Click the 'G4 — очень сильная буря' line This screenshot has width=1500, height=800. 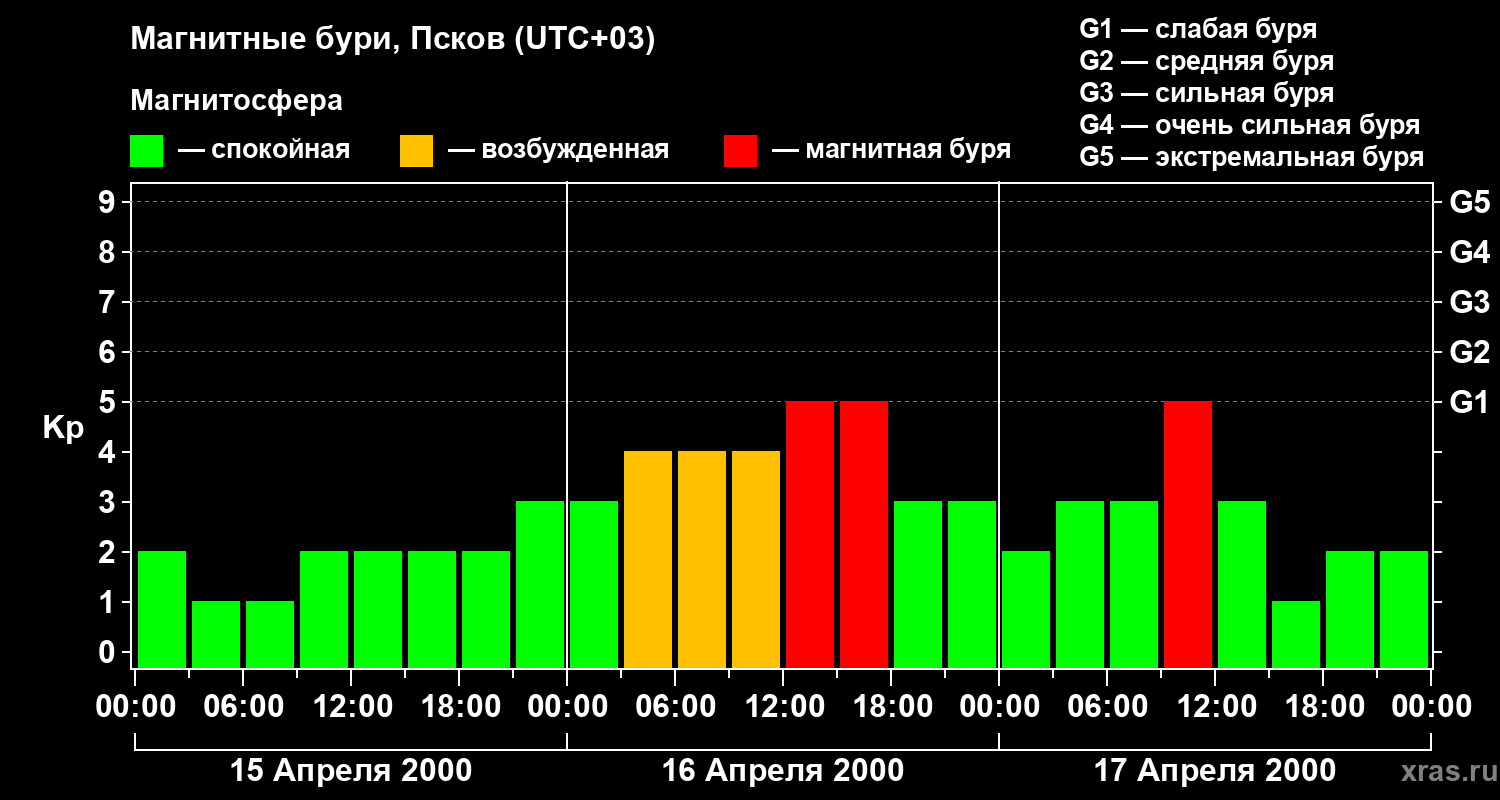click(x=1249, y=125)
